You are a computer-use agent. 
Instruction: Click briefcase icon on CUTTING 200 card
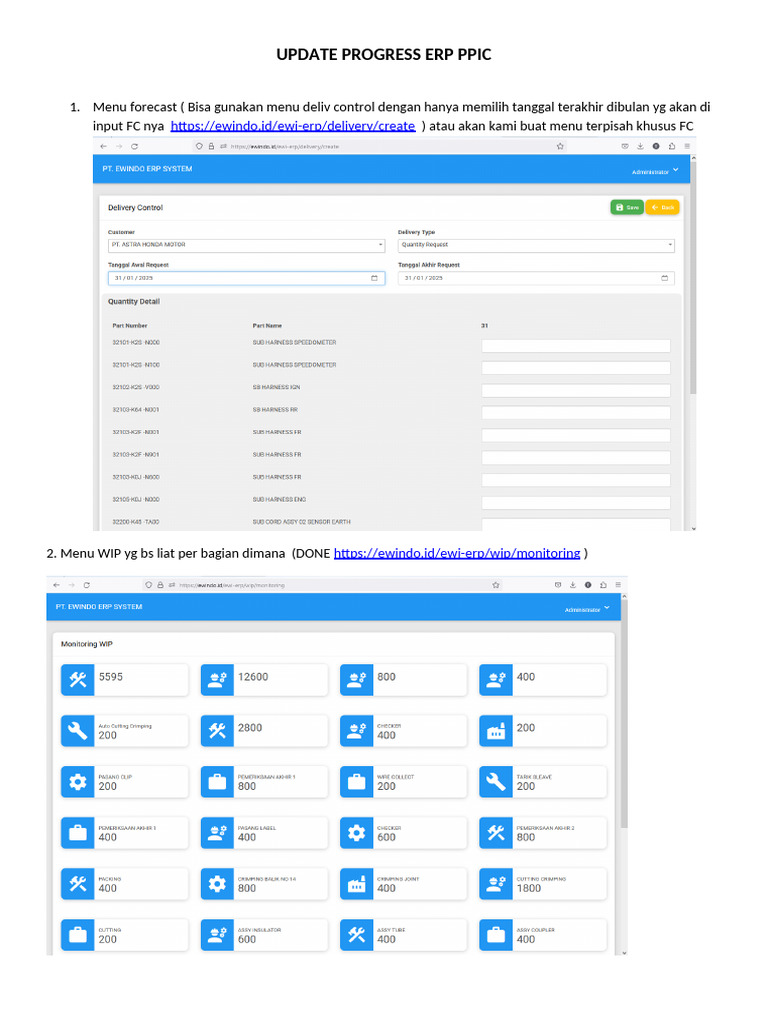click(x=78, y=935)
